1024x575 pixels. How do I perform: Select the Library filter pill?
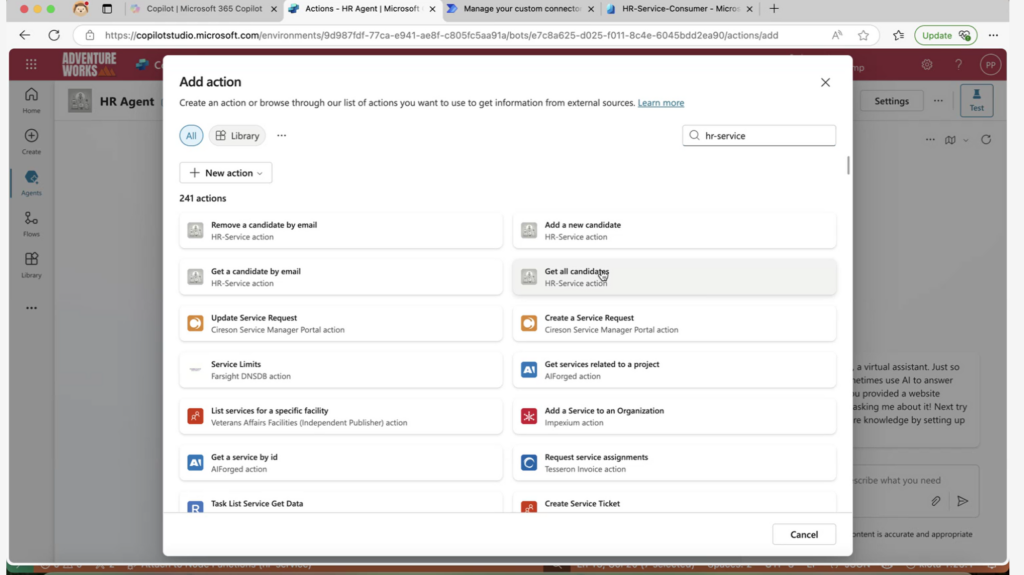pyautogui.click(x=237, y=135)
